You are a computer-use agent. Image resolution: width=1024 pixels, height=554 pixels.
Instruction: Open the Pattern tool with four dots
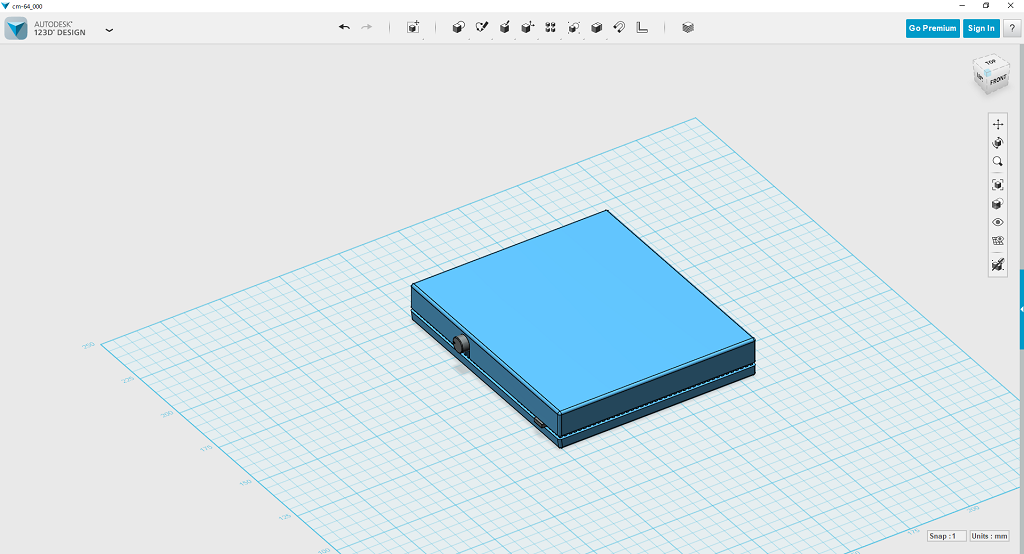(551, 28)
